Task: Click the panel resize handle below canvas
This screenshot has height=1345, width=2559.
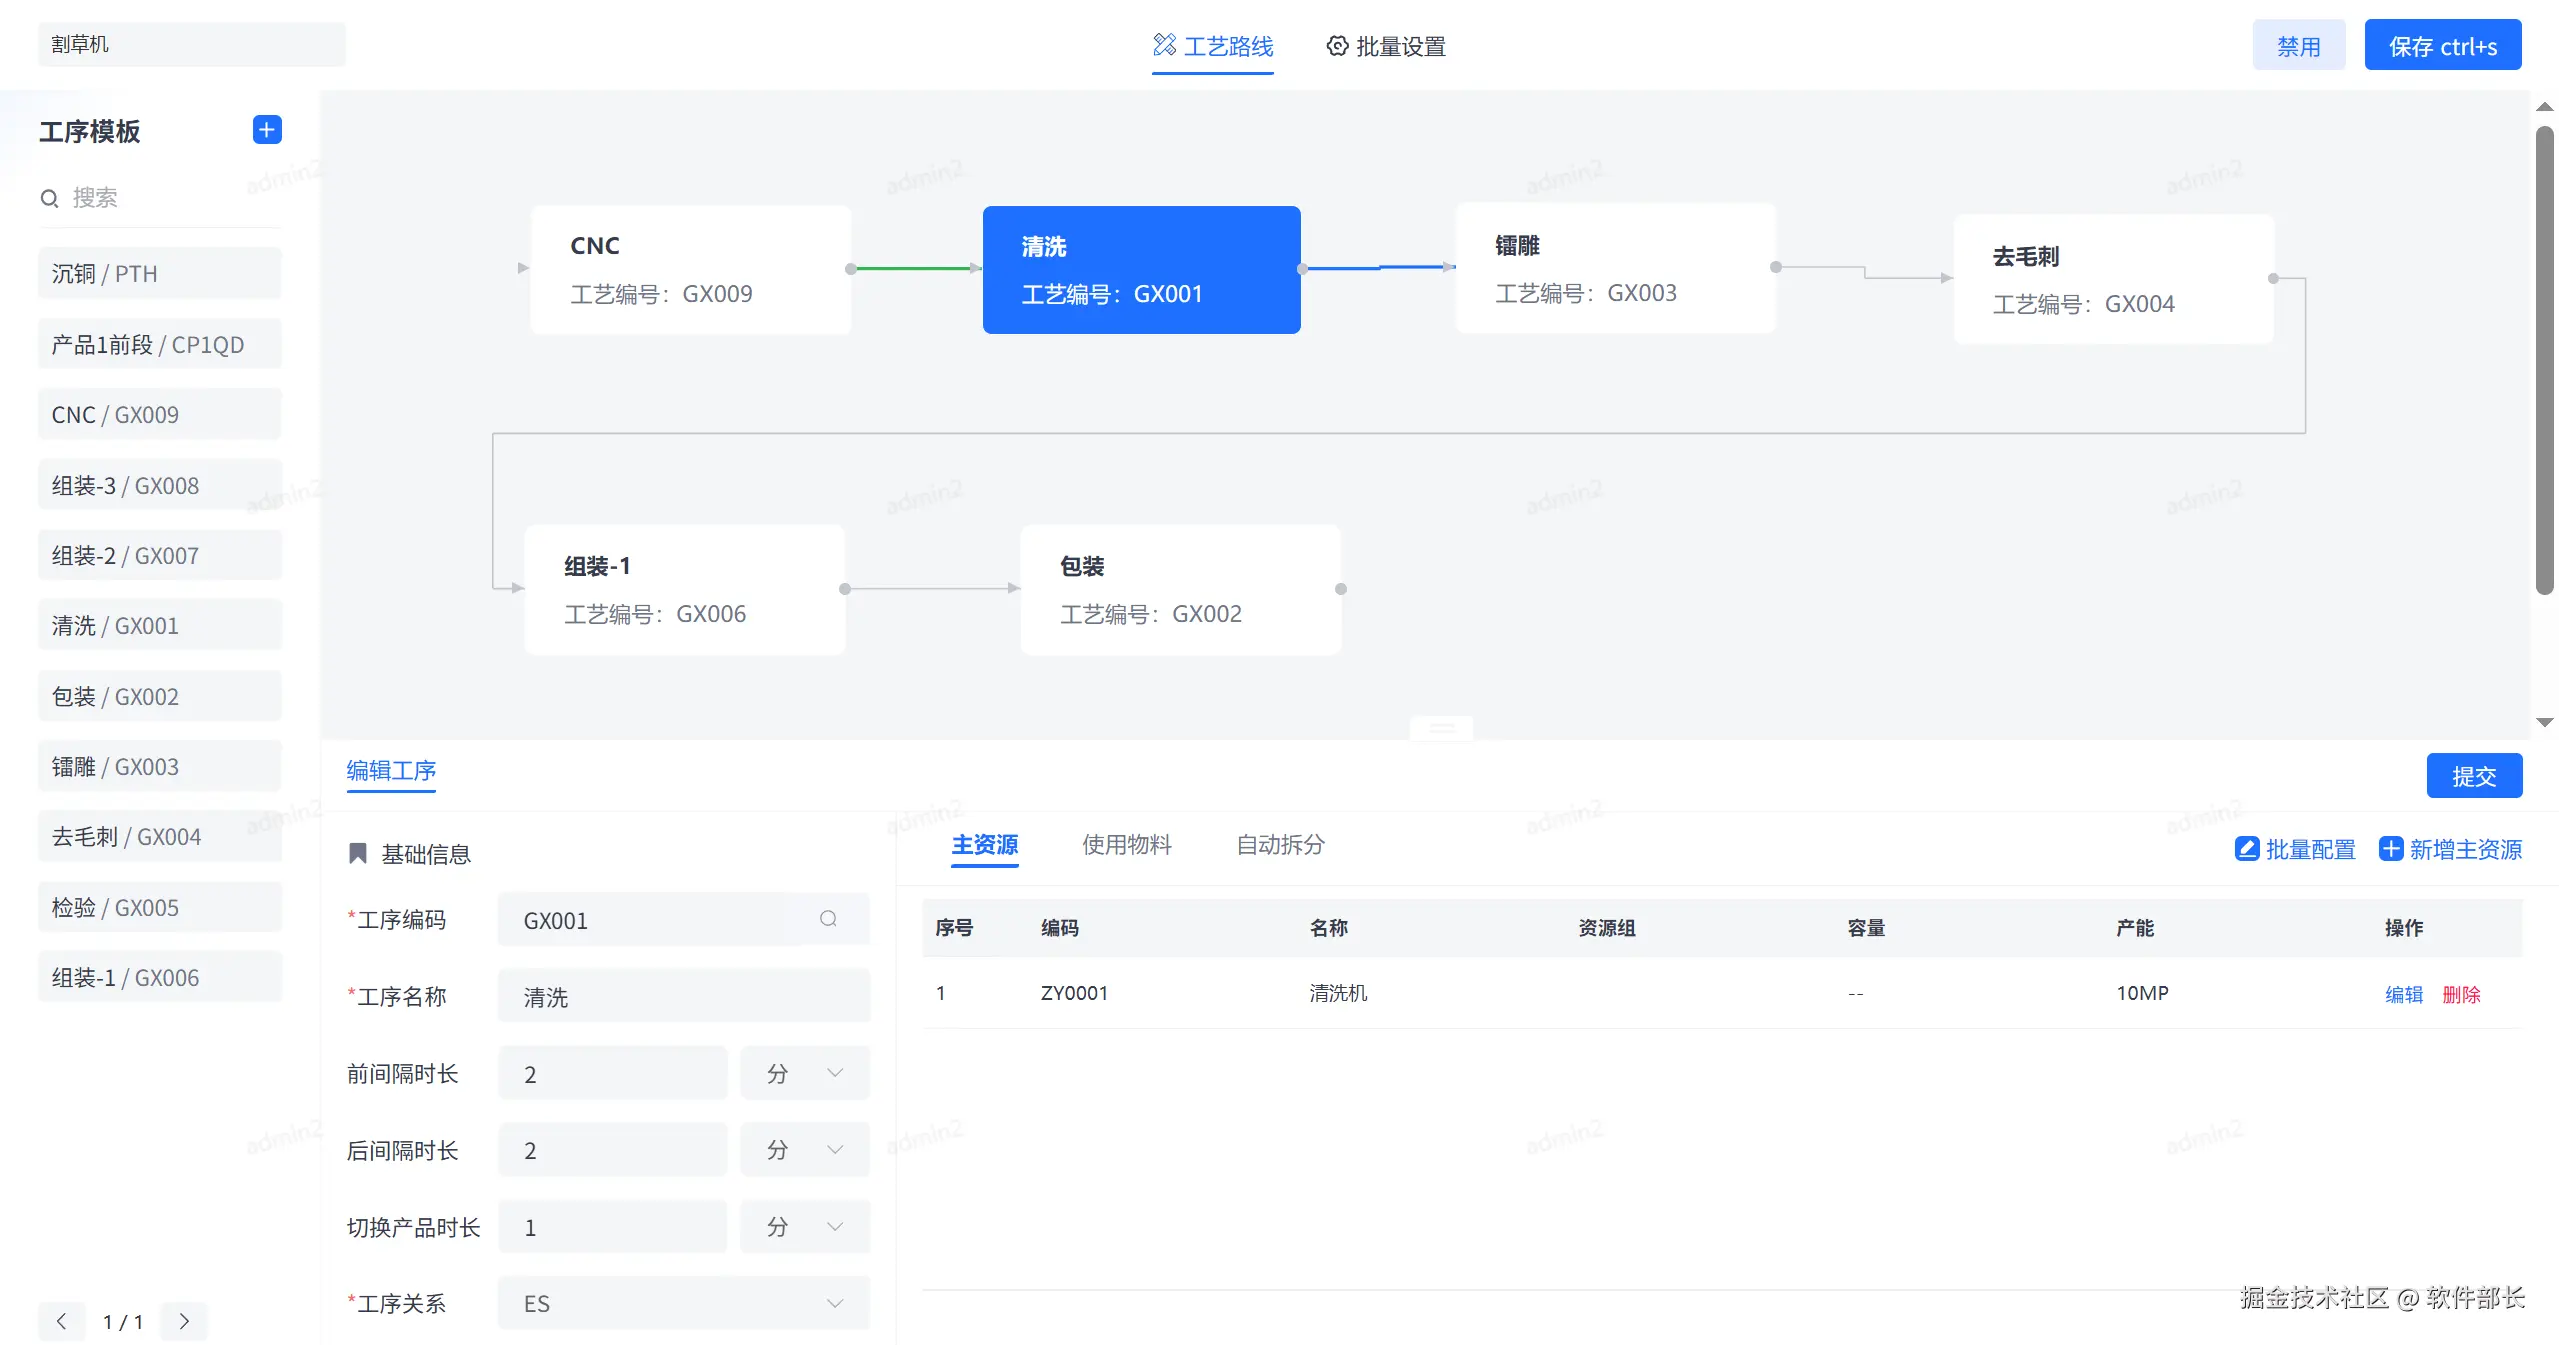Action: tap(1441, 728)
